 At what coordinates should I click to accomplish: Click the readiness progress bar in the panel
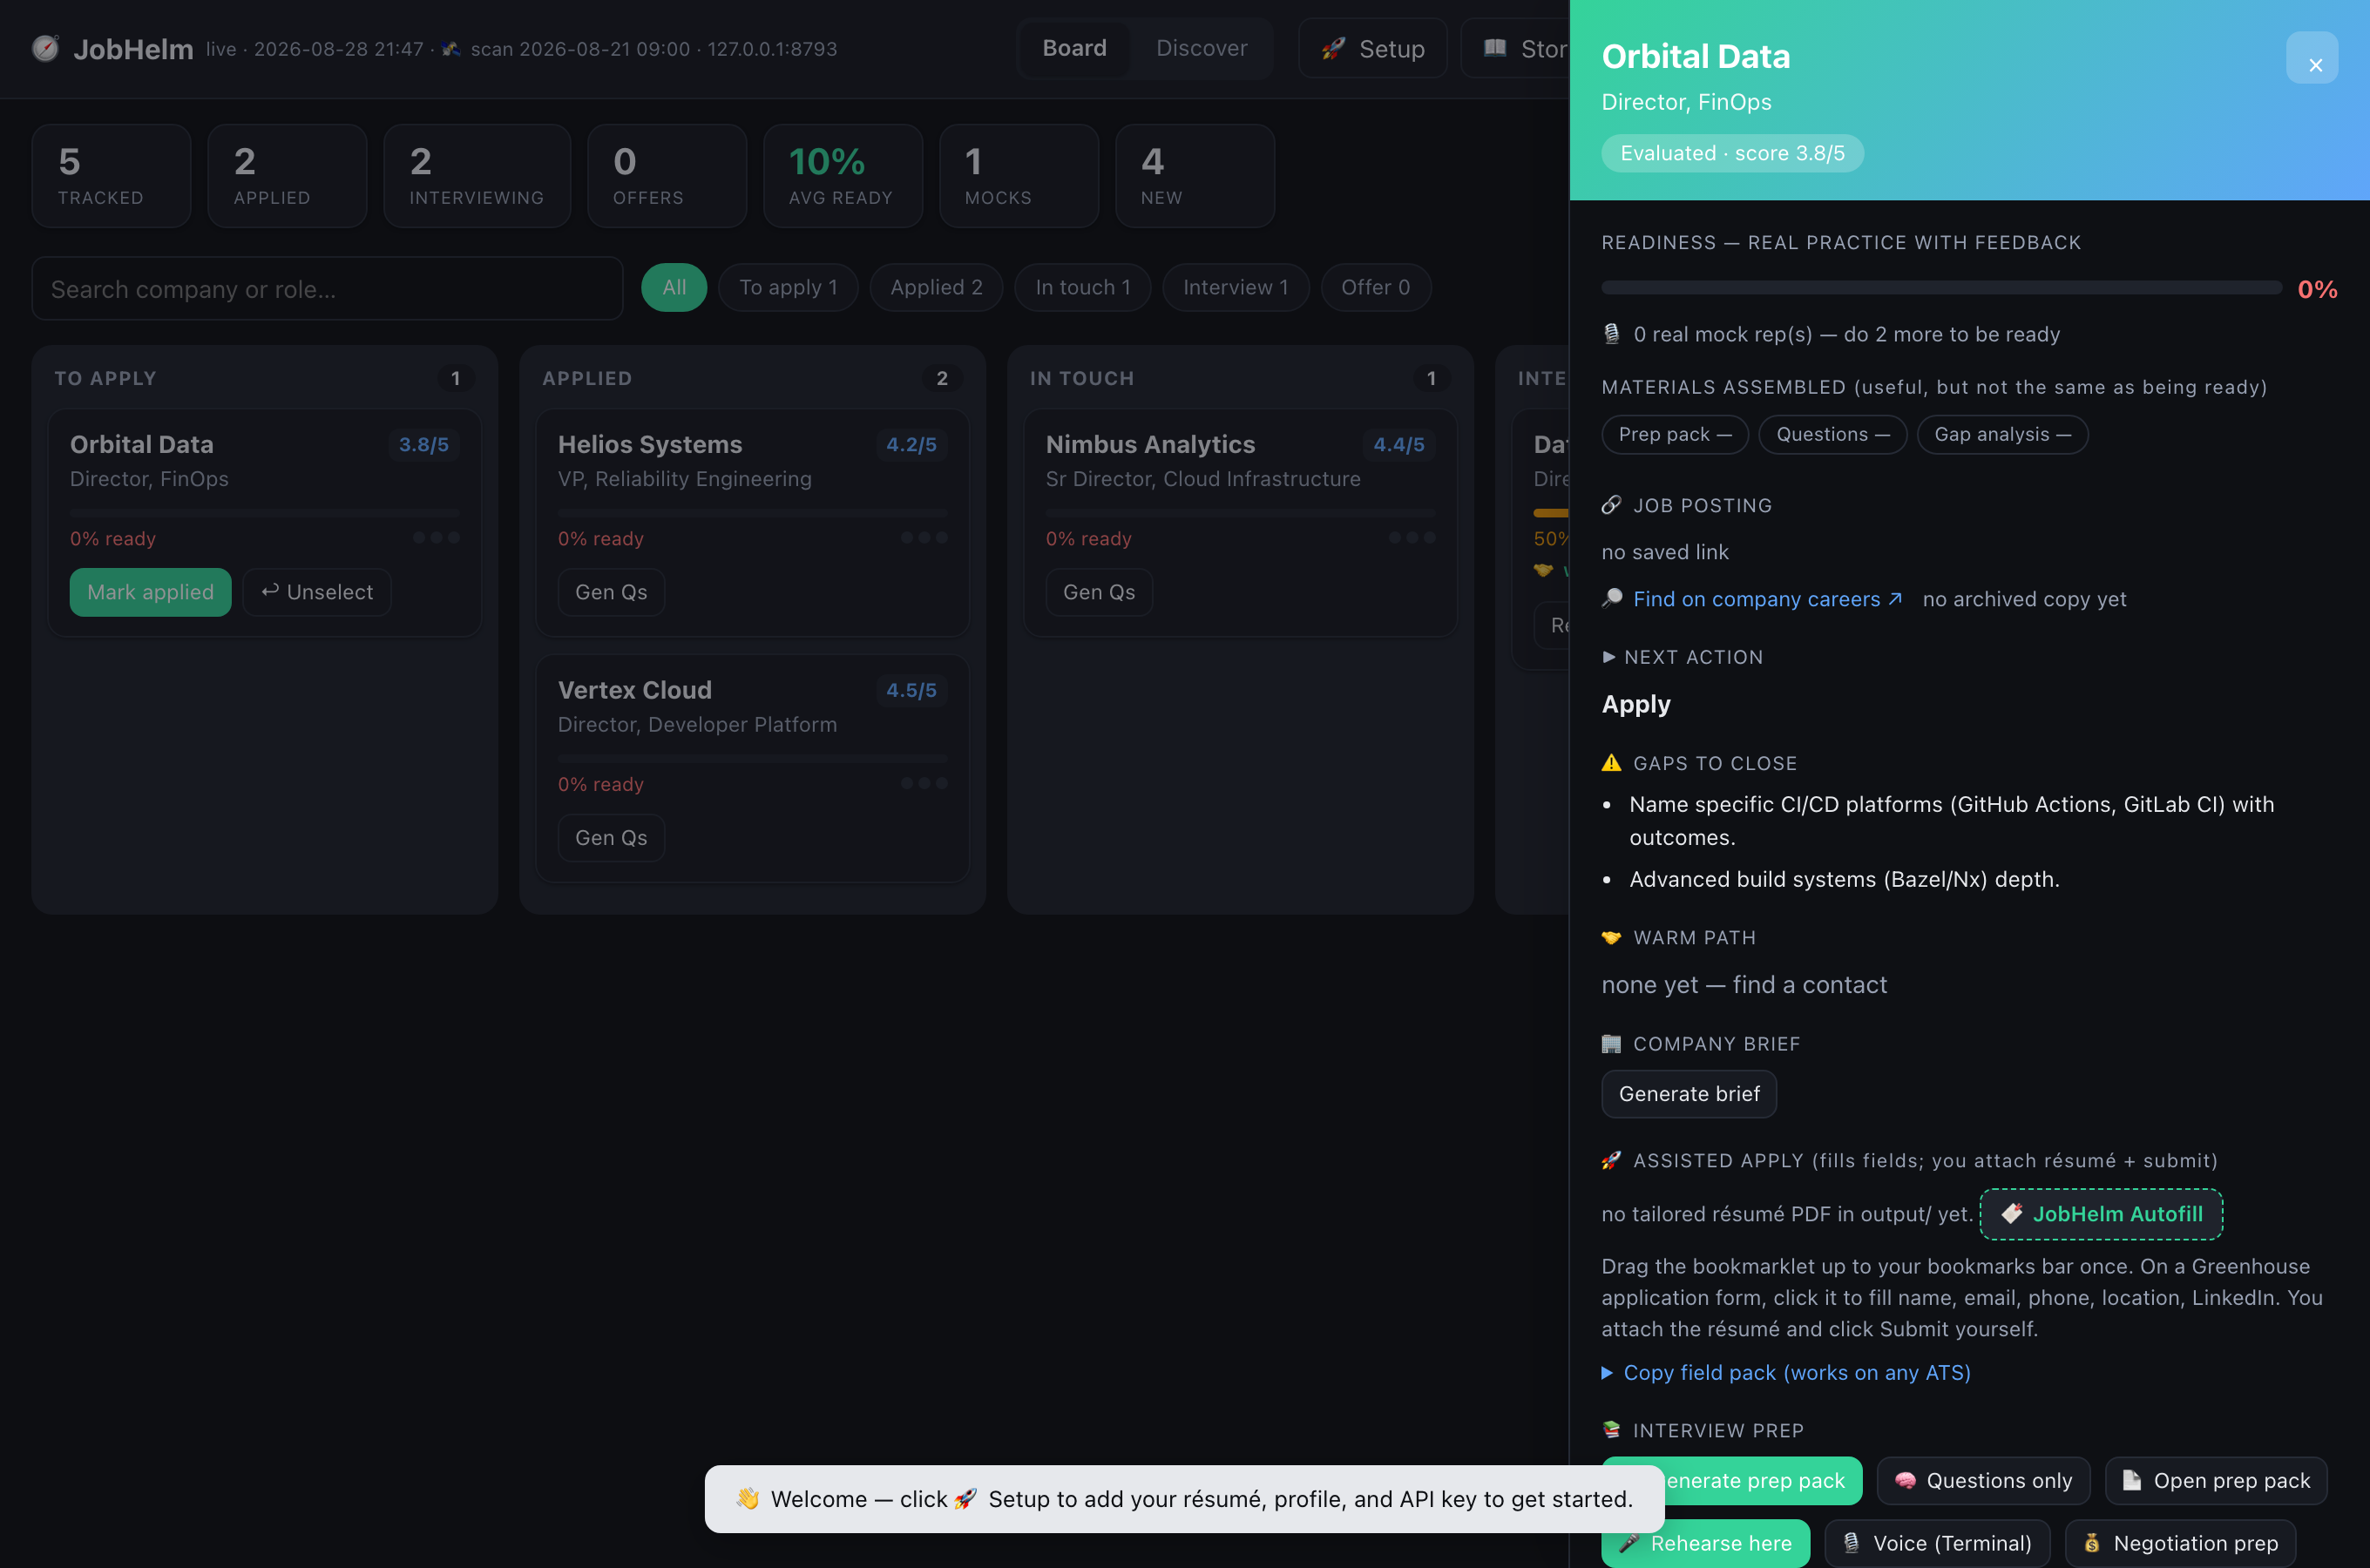click(x=1941, y=288)
